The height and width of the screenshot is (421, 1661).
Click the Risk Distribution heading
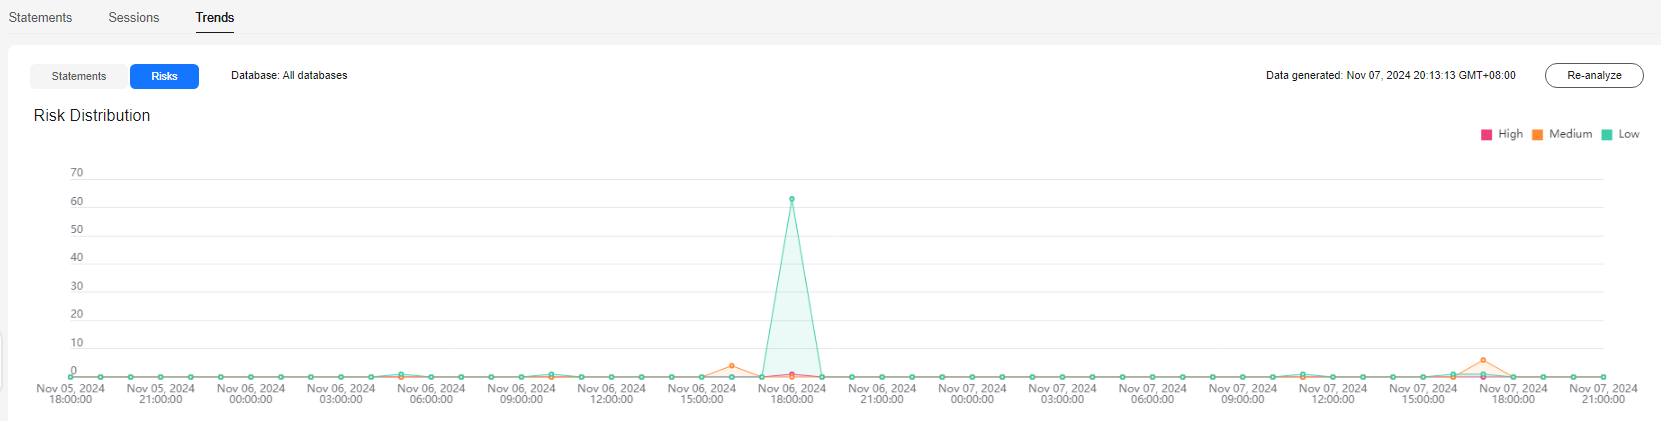[x=92, y=116]
